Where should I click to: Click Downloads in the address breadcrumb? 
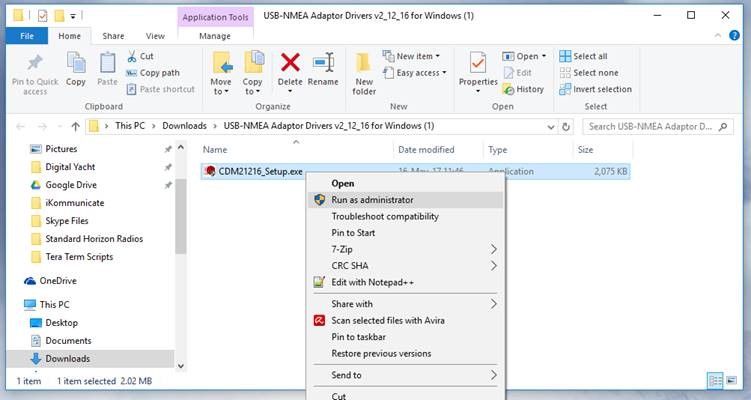coord(184,127)
